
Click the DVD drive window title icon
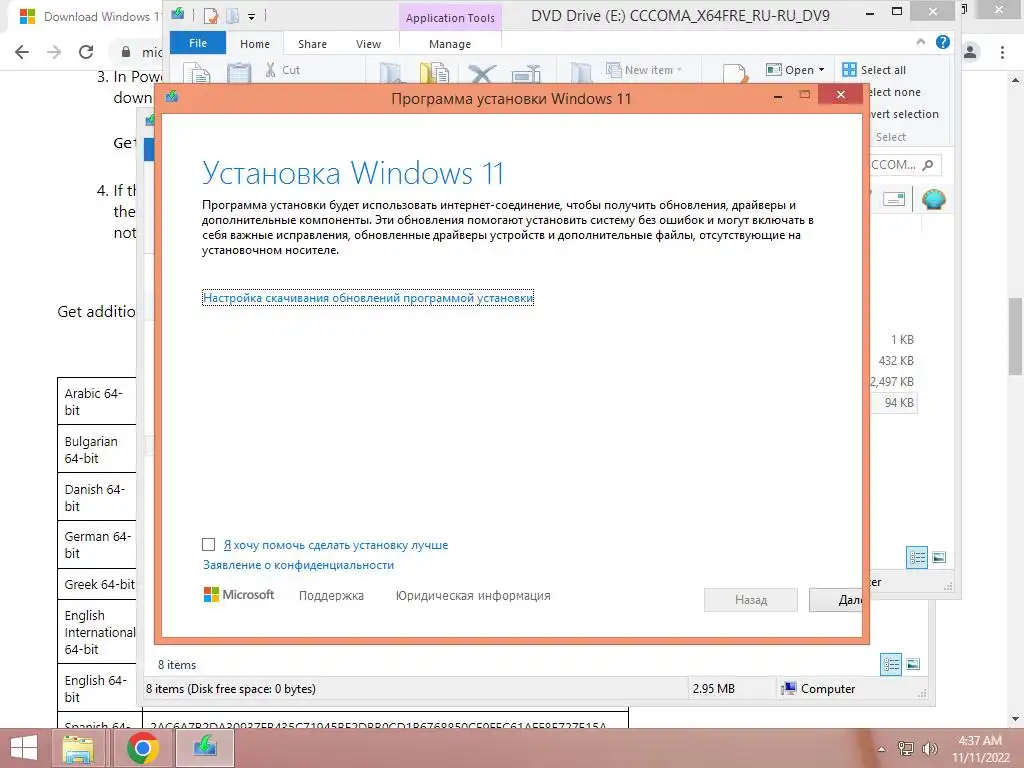(x=178, y=14)
